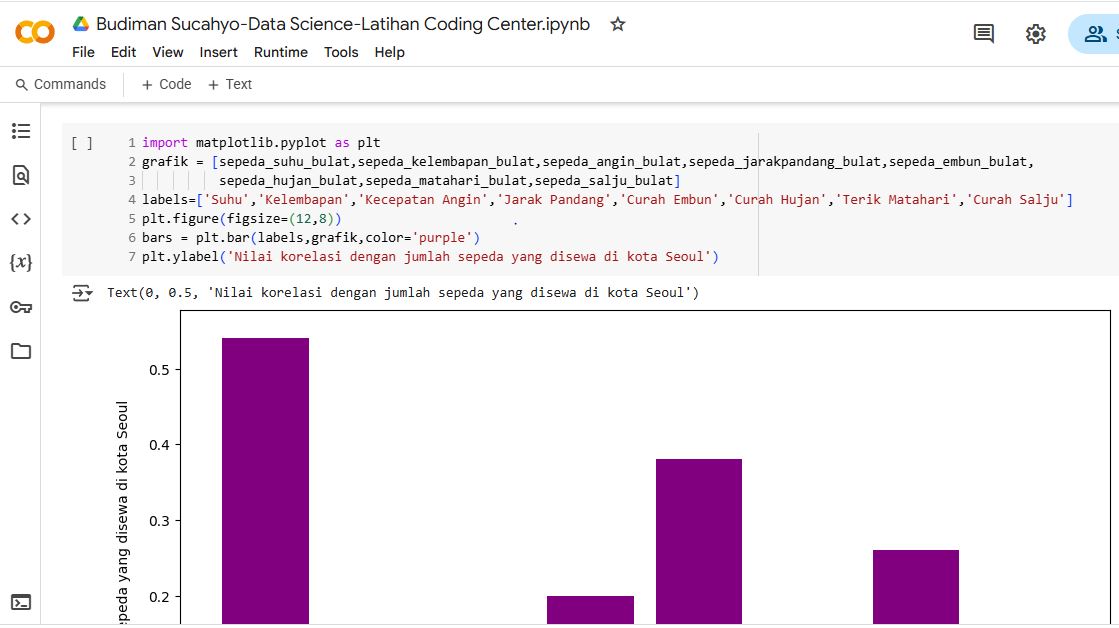
Task: Open the code snippets sidebar icon
Action: point(21,219)
